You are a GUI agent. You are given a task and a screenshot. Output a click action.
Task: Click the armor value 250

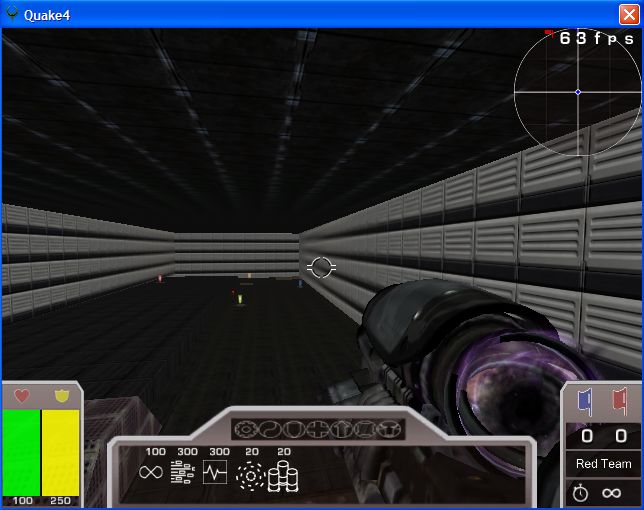point(60,501)
